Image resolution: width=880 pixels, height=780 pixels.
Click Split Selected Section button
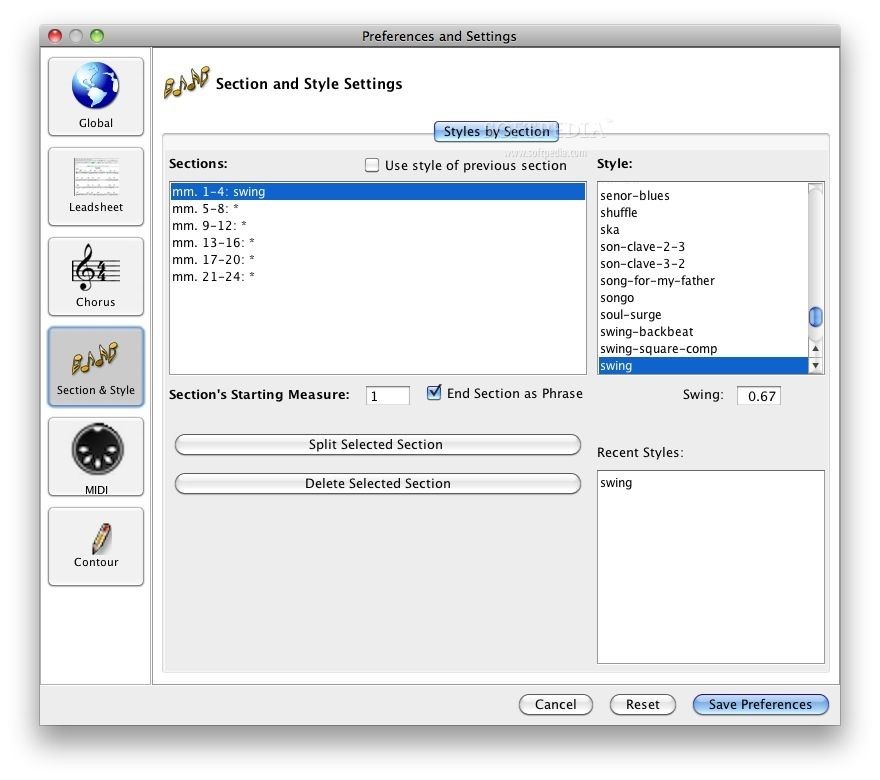click(x=377, y=445)
